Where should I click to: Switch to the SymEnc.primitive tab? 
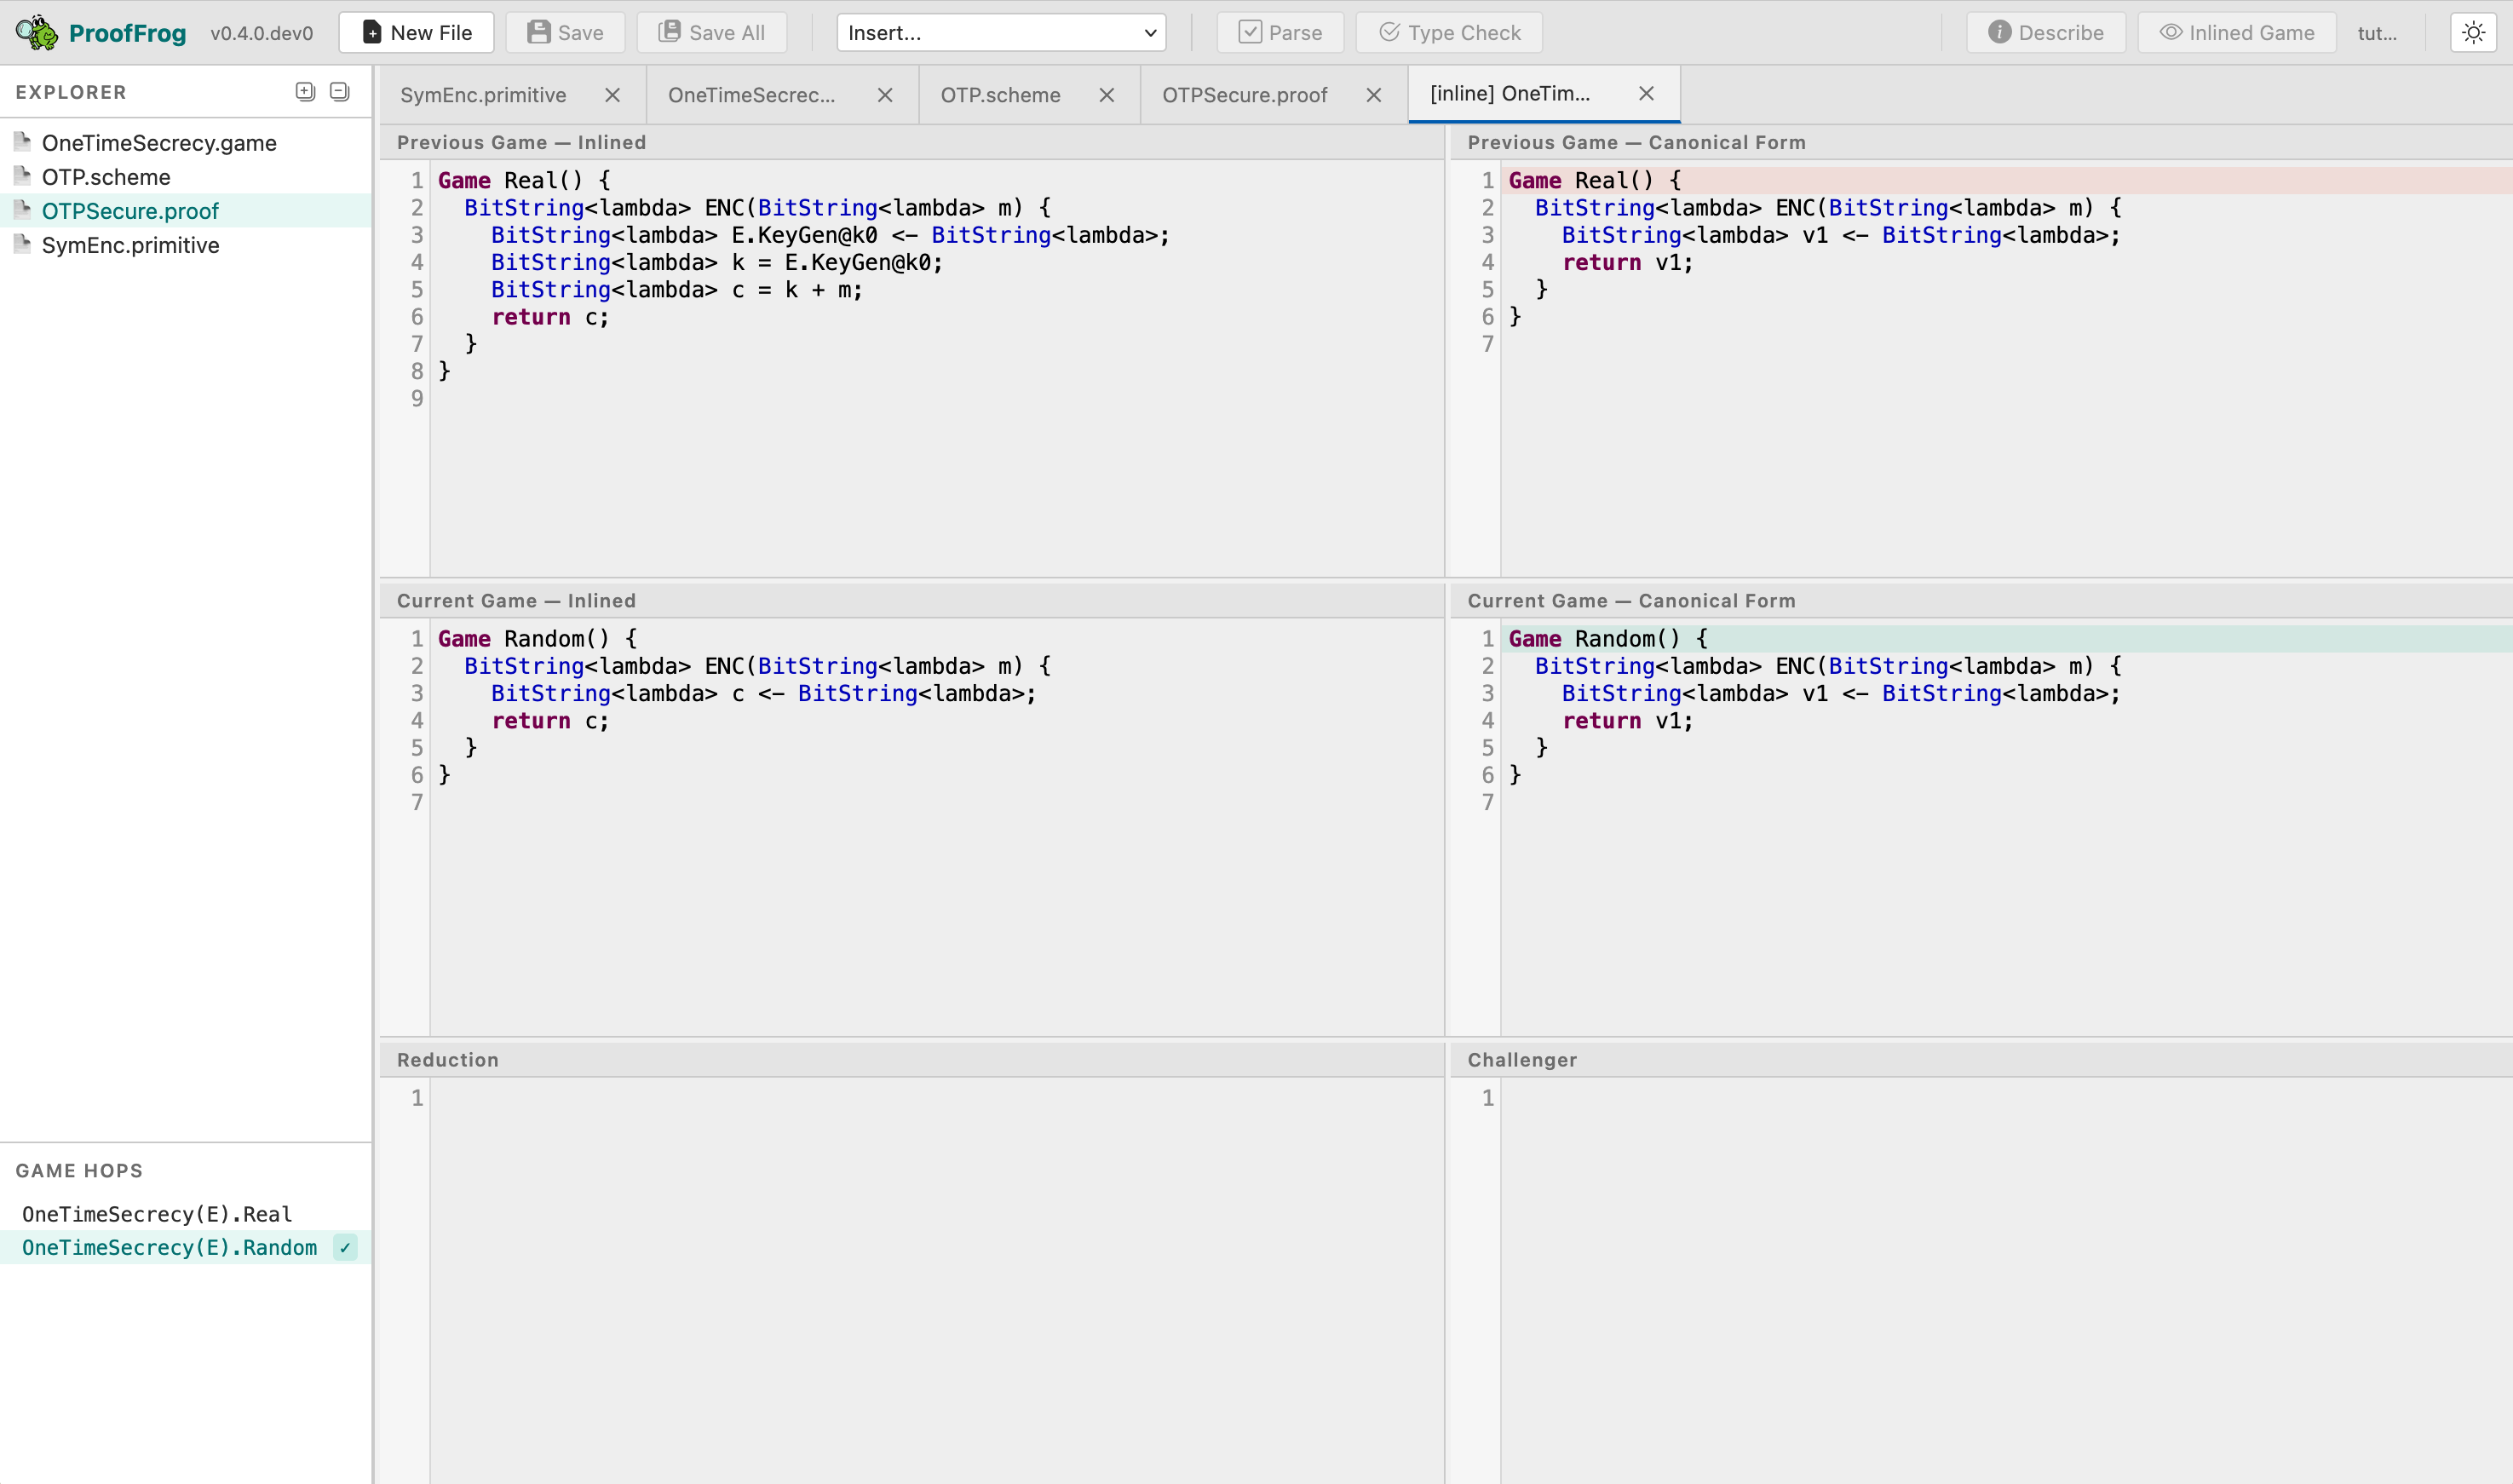pyautogui.click(x=483, y=95)
